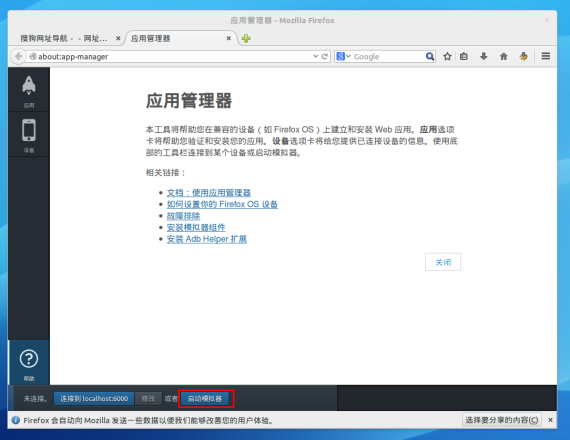
Task: Open link 如何设置你的 Firefox OS 设备
Action: click(222, 204)
